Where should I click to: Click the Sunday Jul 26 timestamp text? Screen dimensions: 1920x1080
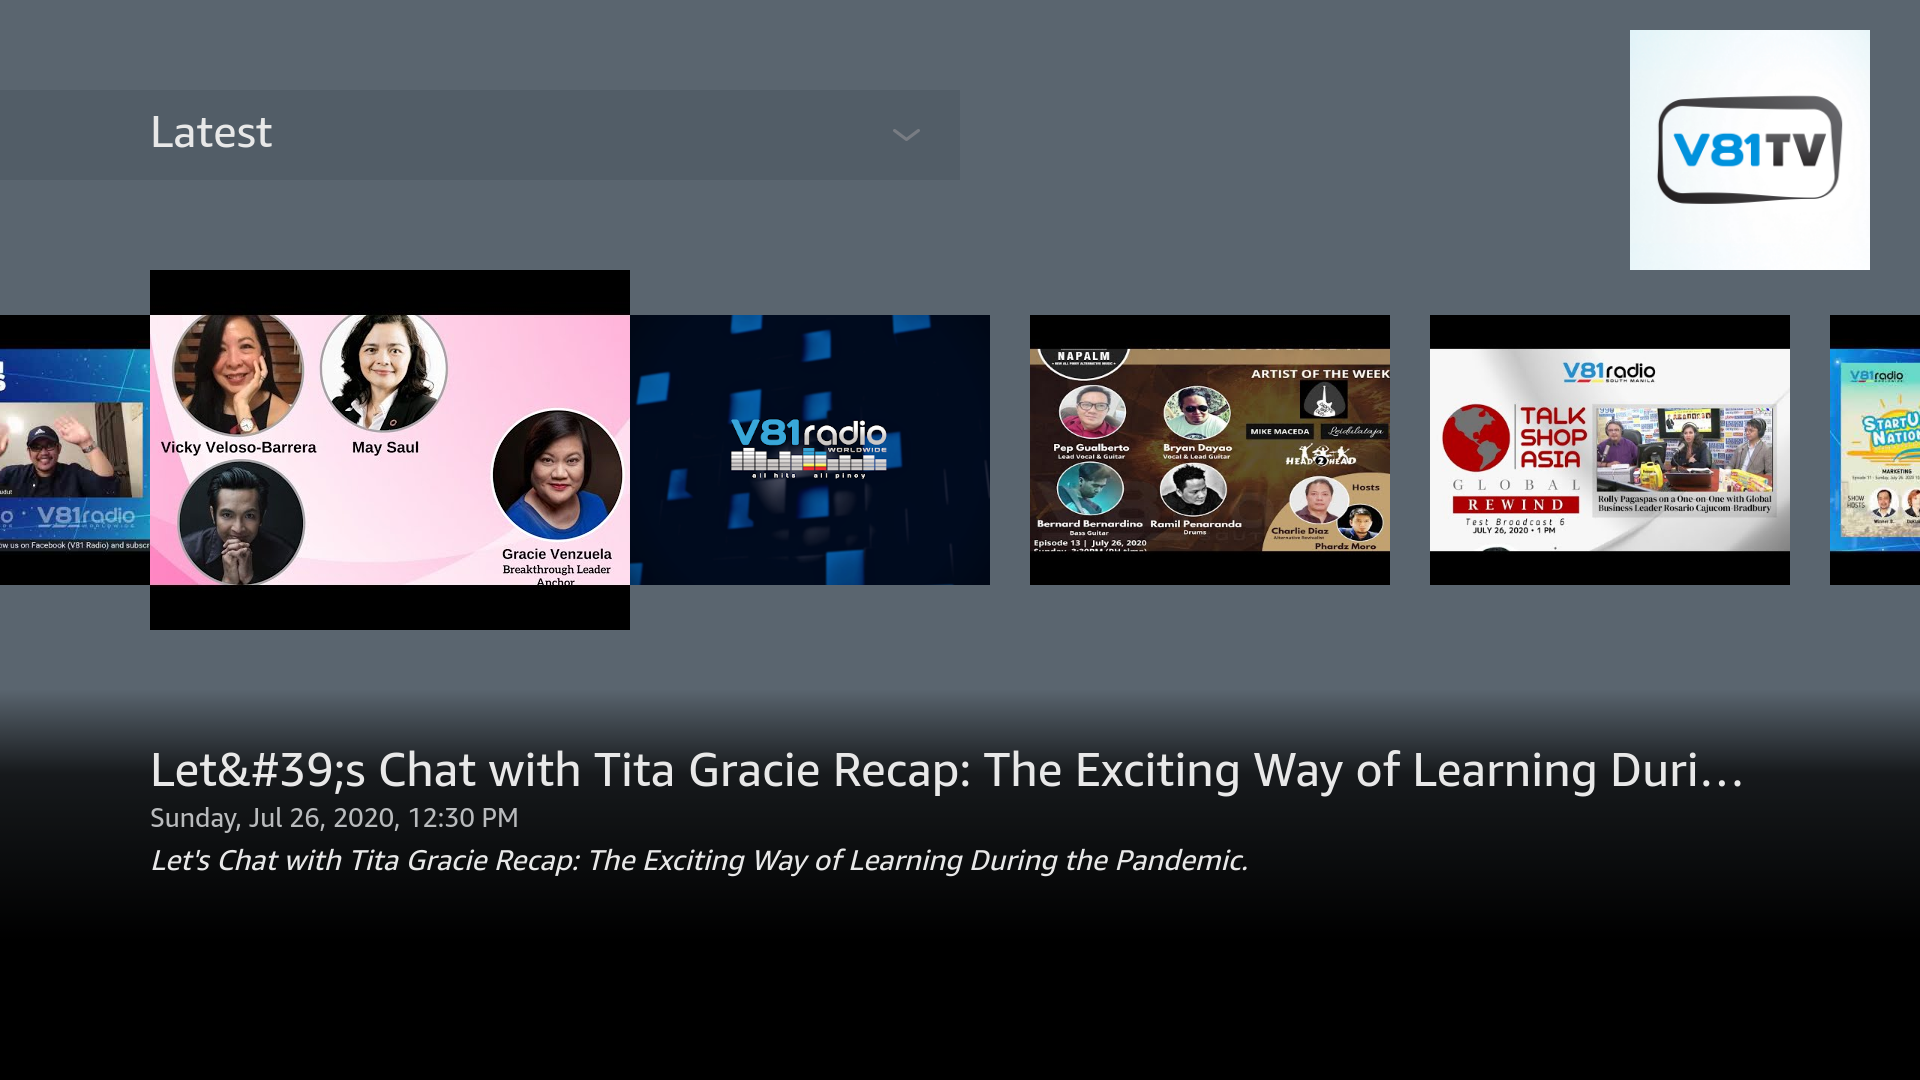(333, 817)
